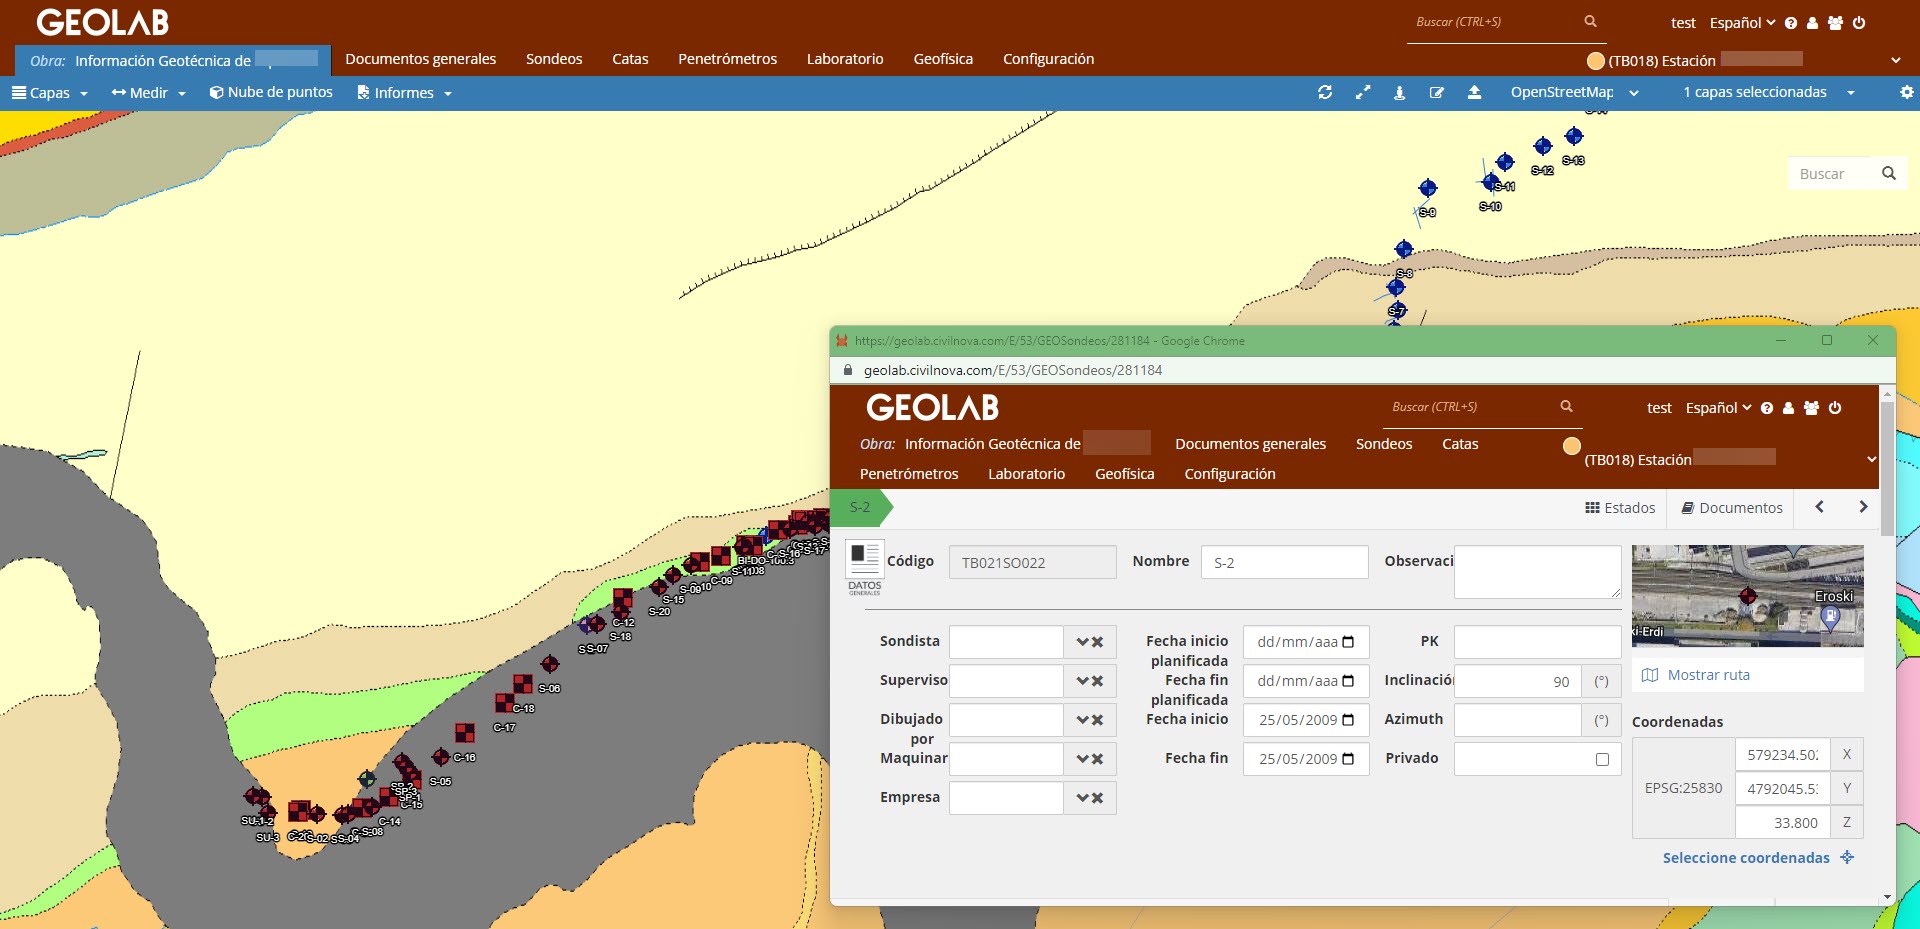Click the refresh map icon

[x=1325, y=92]
